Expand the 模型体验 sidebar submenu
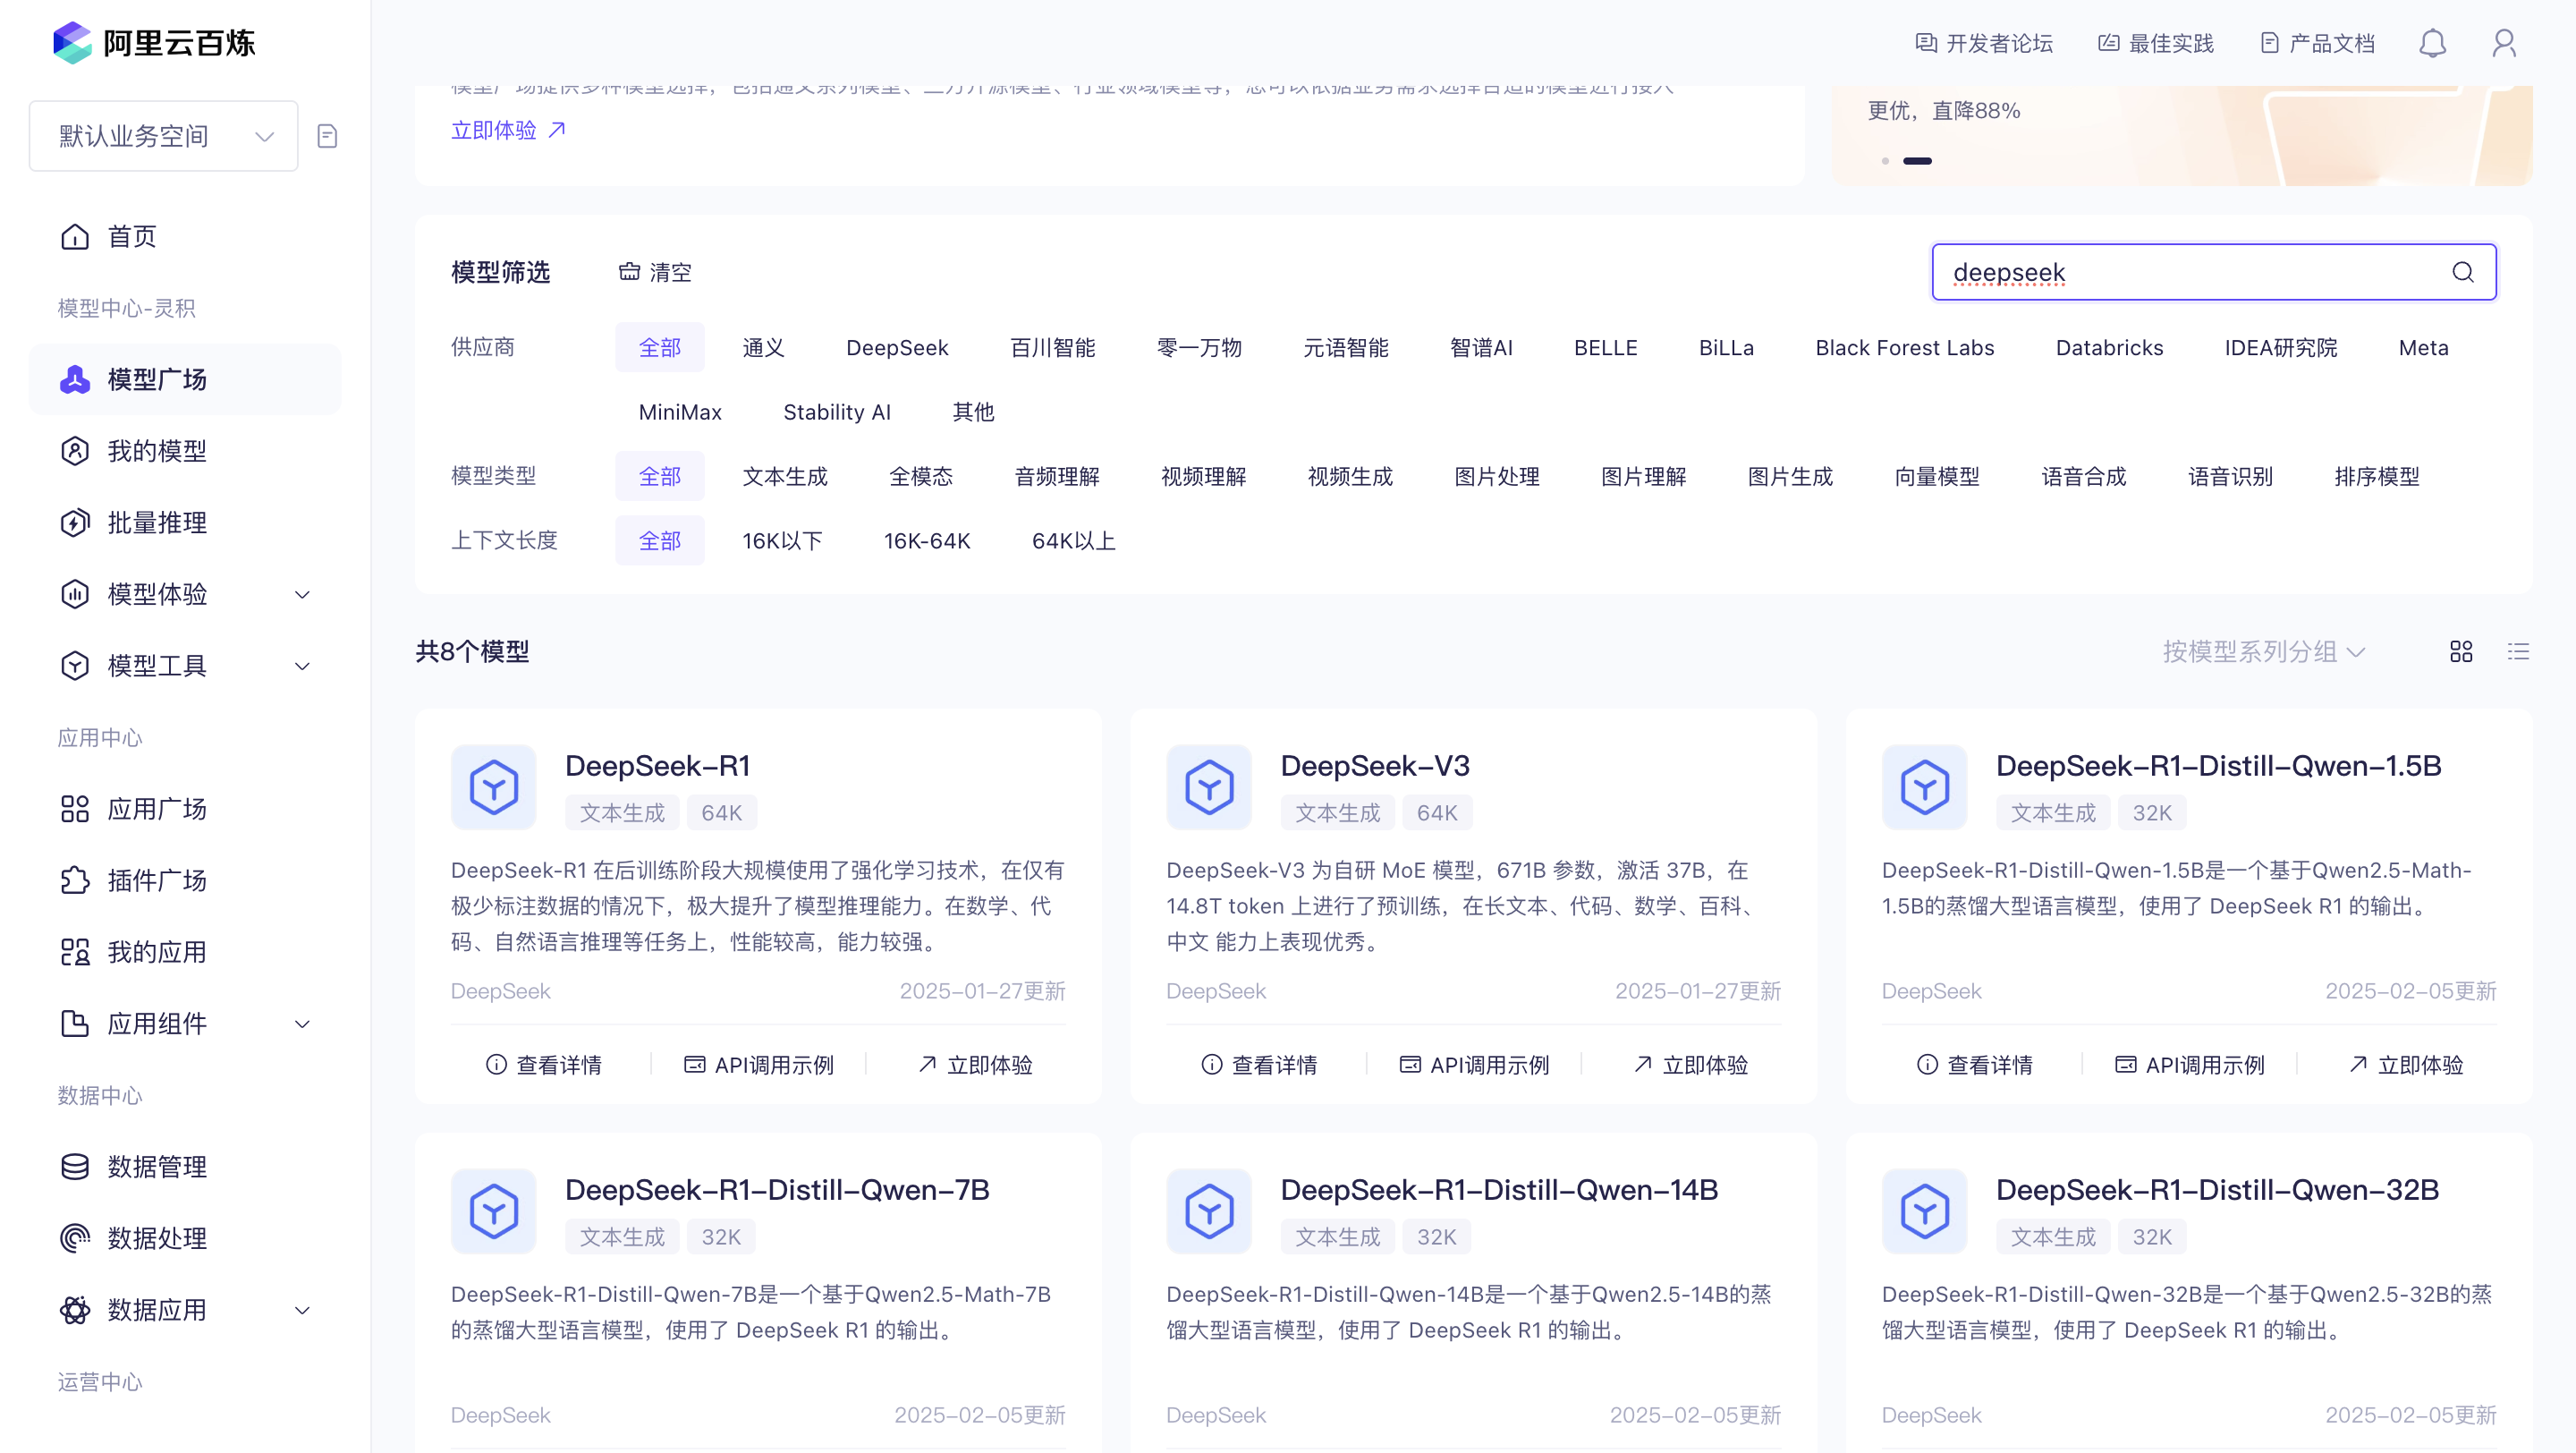Image resolution: width=2576 pixels, height=1453 pixels. click(x=302, y=595)
